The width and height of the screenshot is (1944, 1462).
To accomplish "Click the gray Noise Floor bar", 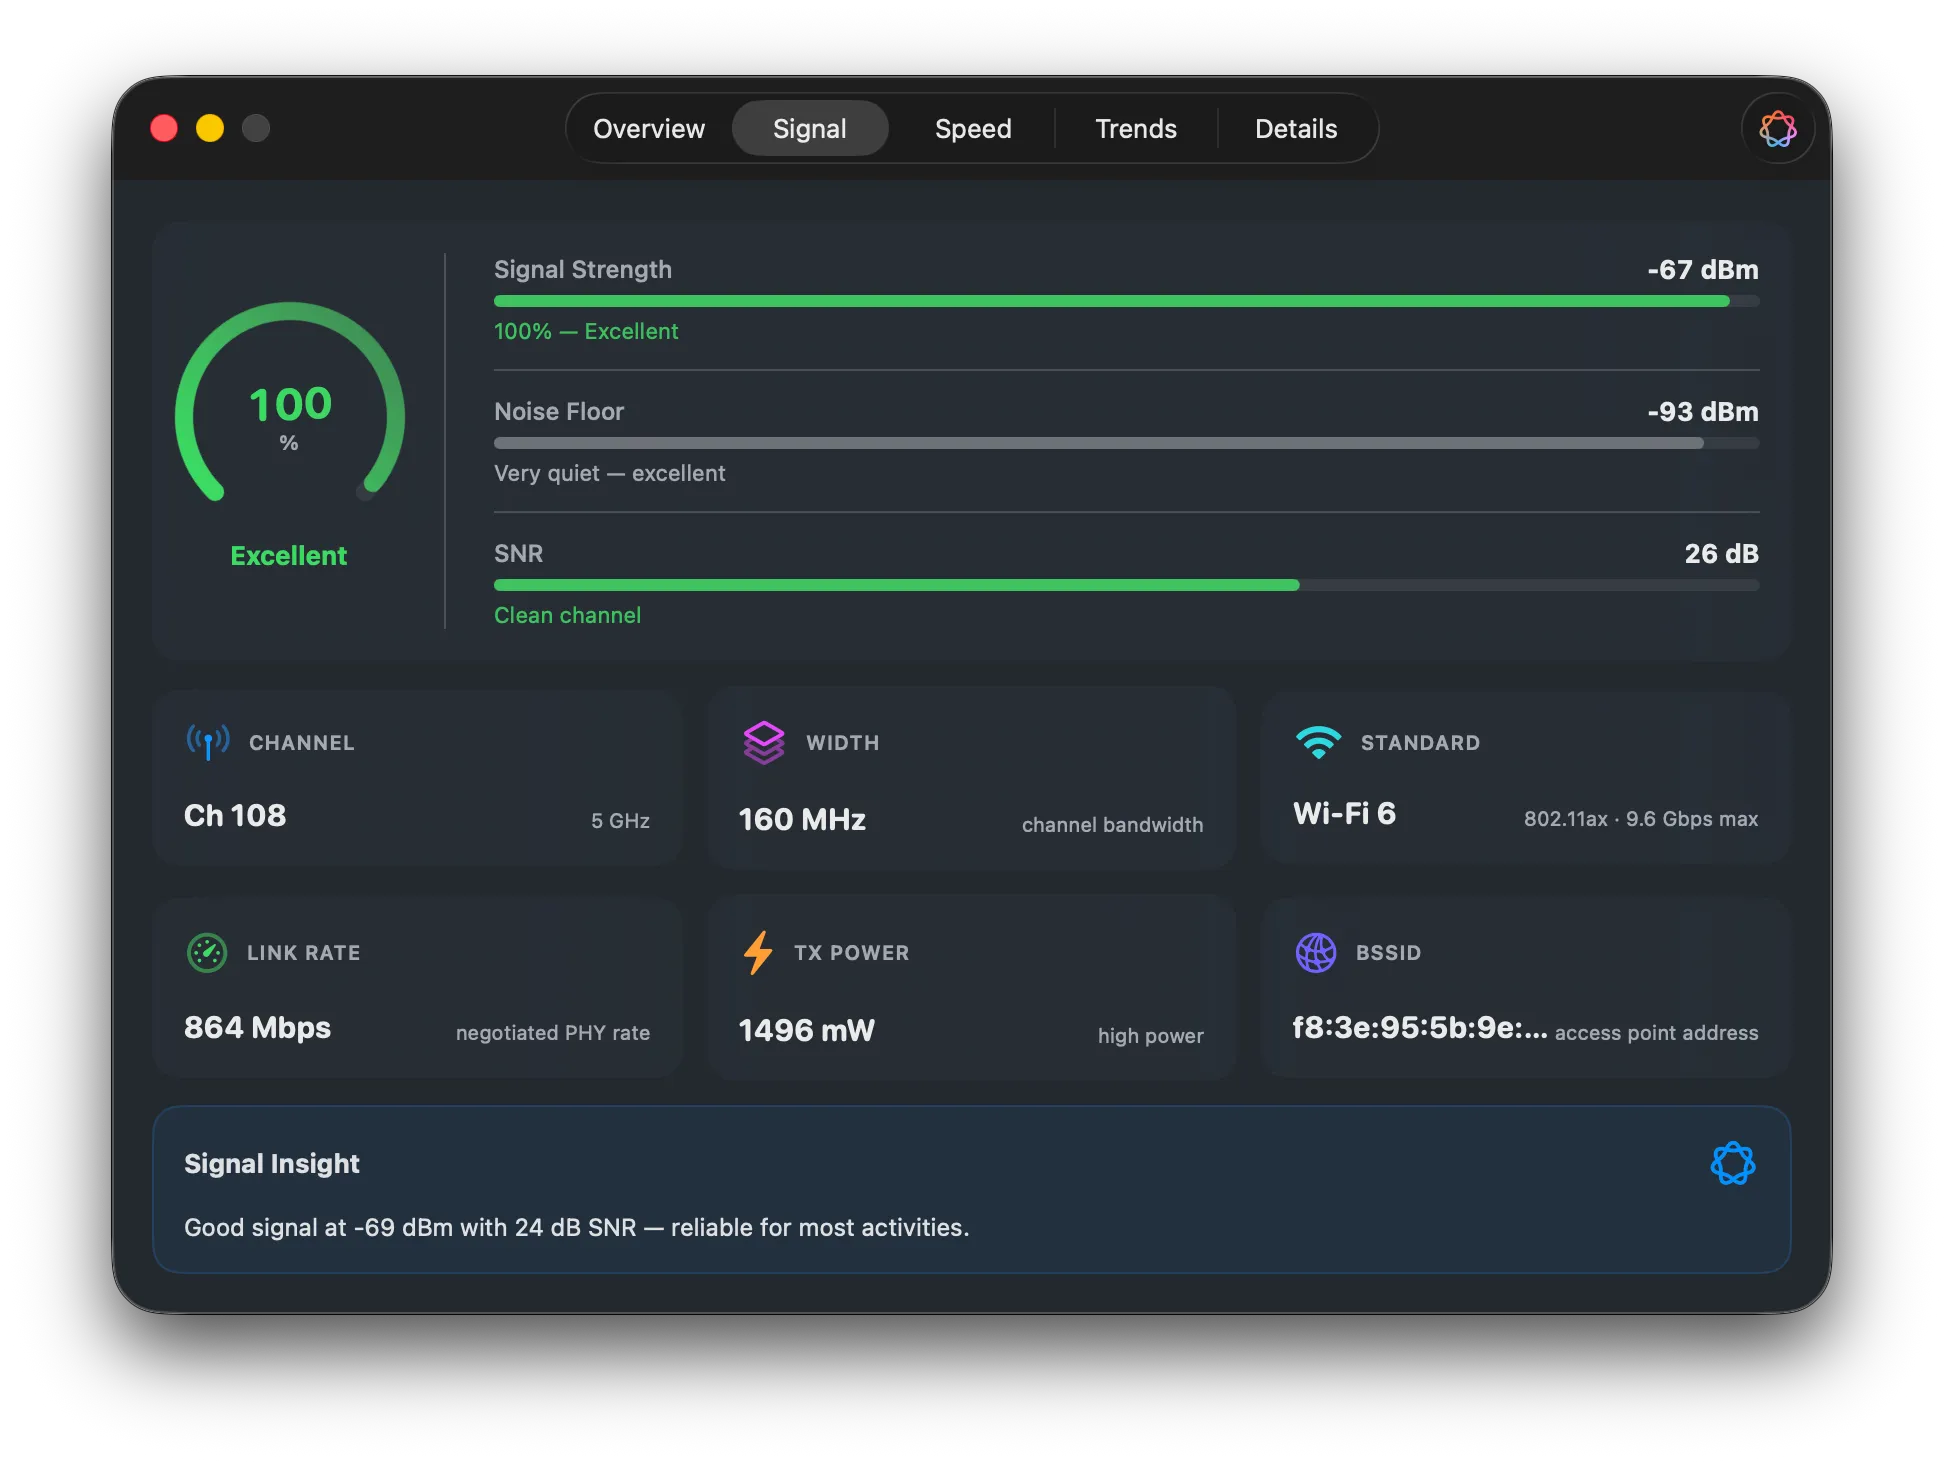I will pyautogui.click(x=1098, y=443).
